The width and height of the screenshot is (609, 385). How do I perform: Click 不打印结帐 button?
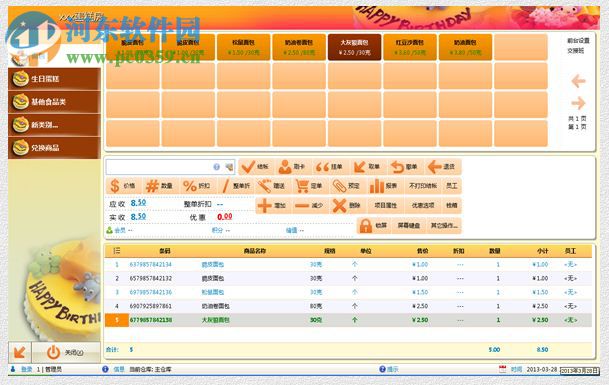pyautogui.click(x=423, y=186)
